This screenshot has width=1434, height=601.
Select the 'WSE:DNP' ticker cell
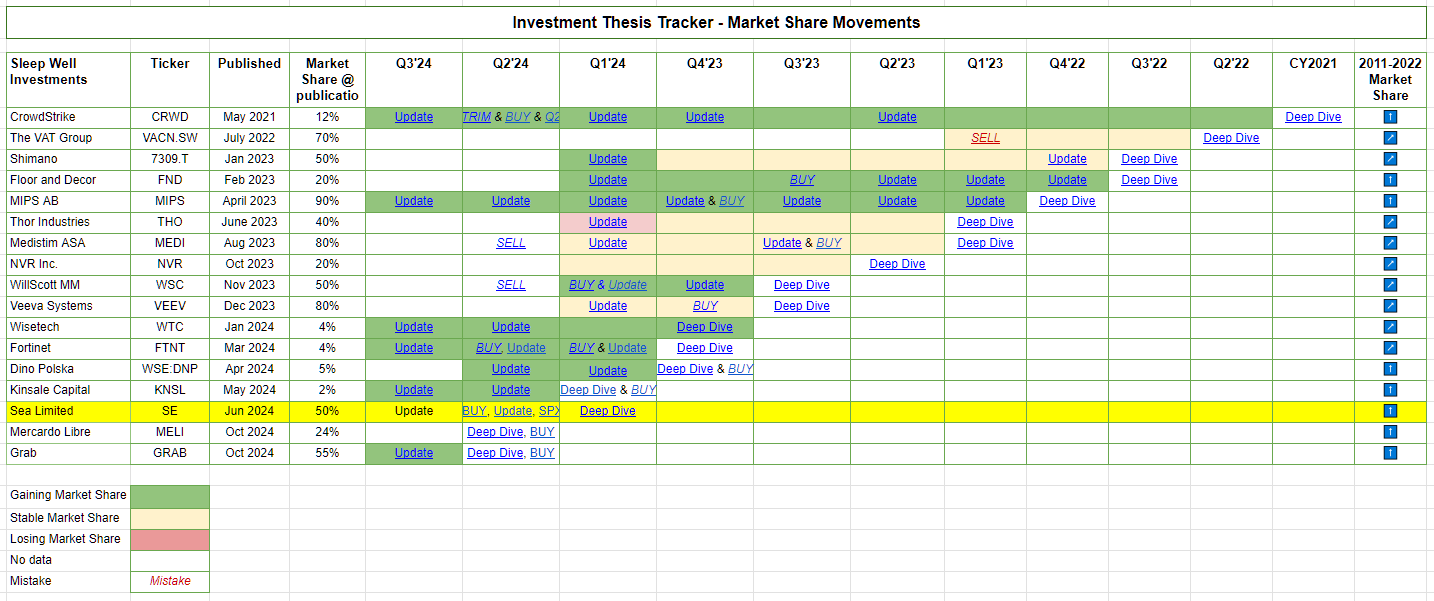170,369
